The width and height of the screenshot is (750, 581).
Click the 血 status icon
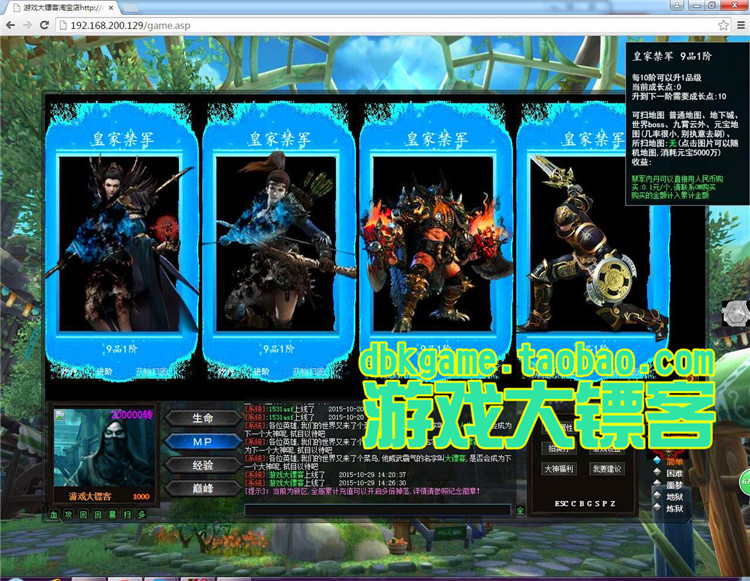pyautogui.click(x=54, y=514)
